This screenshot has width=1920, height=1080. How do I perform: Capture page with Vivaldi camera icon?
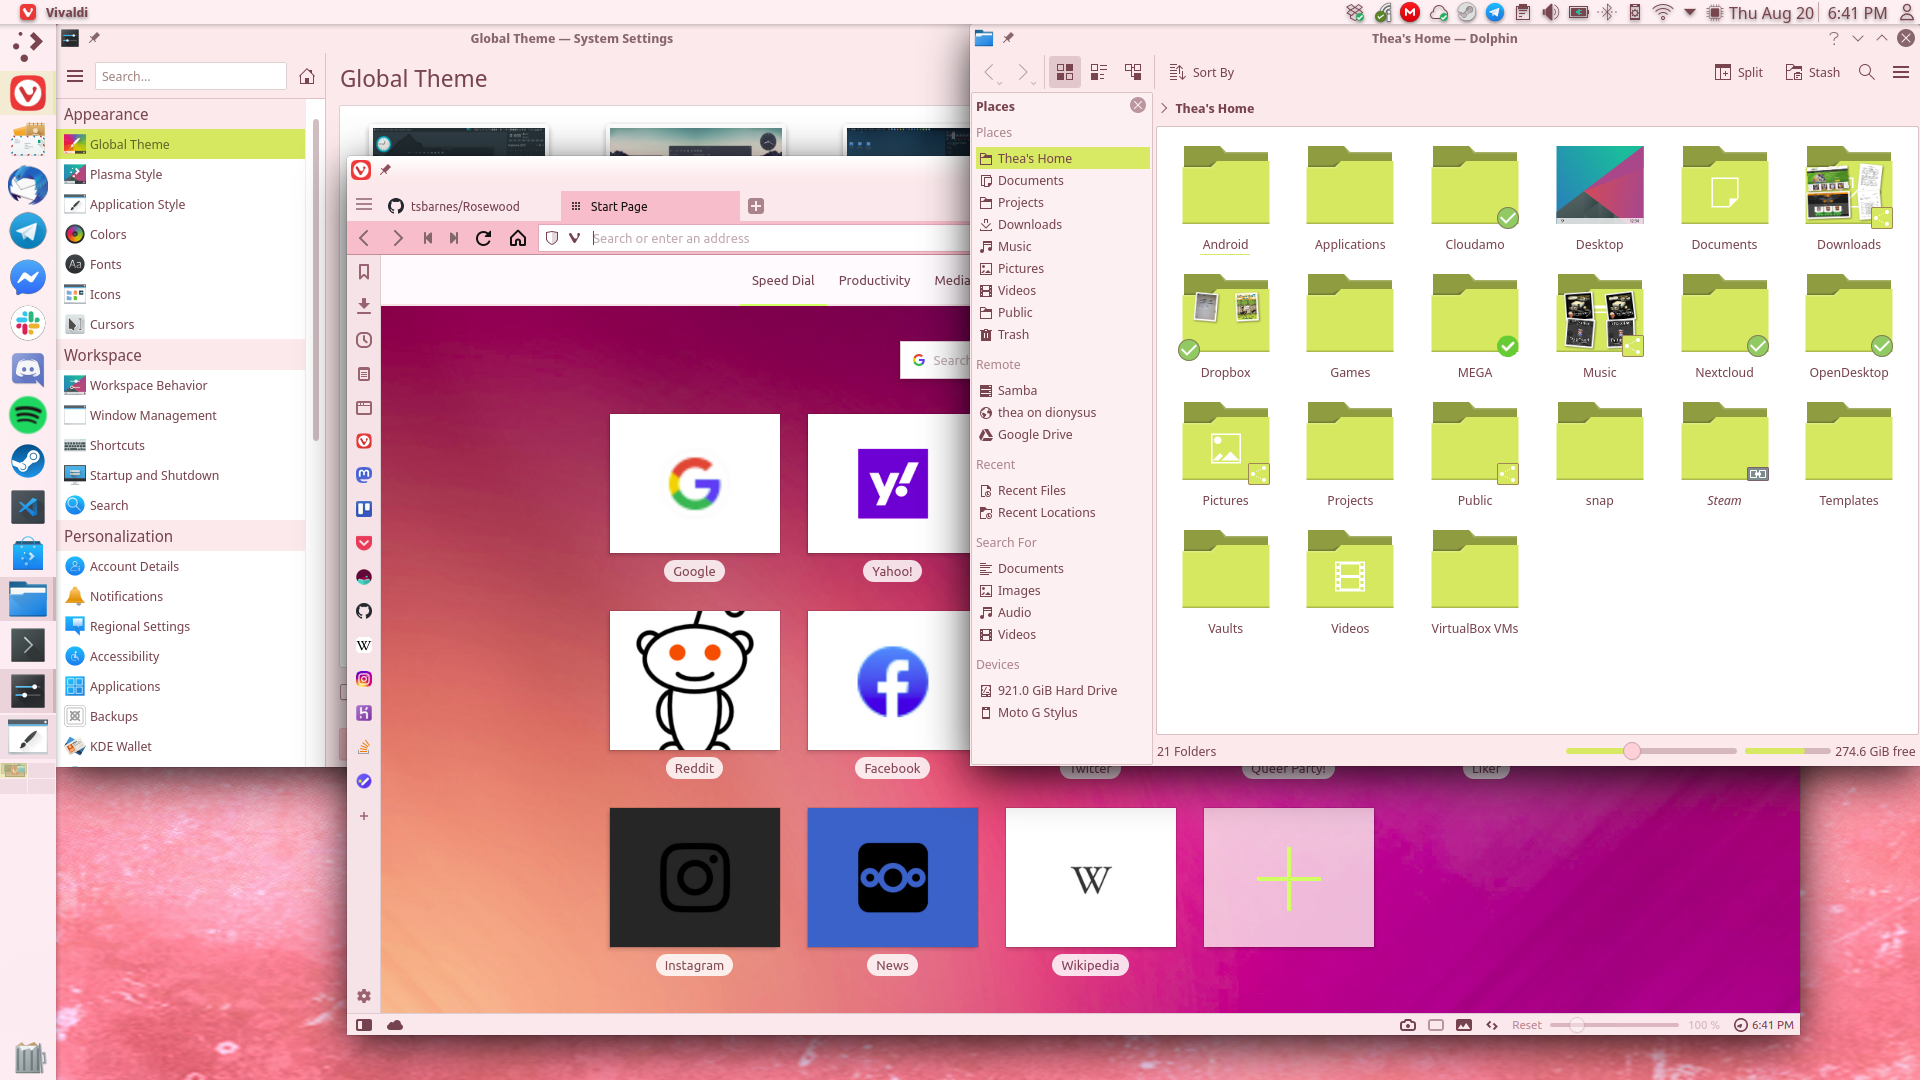coord(1408,1025)
